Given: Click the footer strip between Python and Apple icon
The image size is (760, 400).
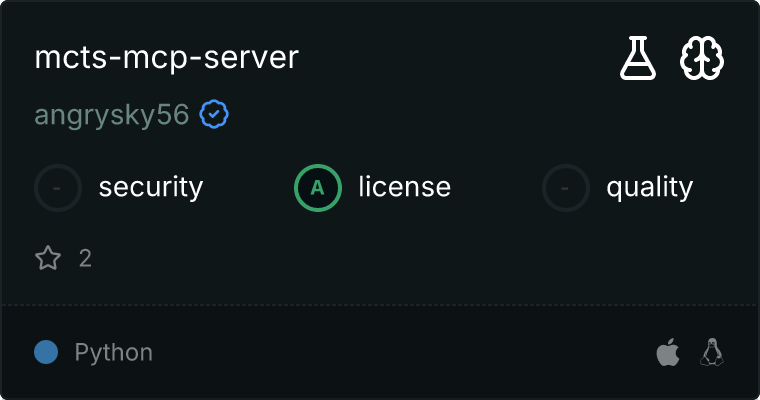Looking at the screenshot, I should coord(400,352).
